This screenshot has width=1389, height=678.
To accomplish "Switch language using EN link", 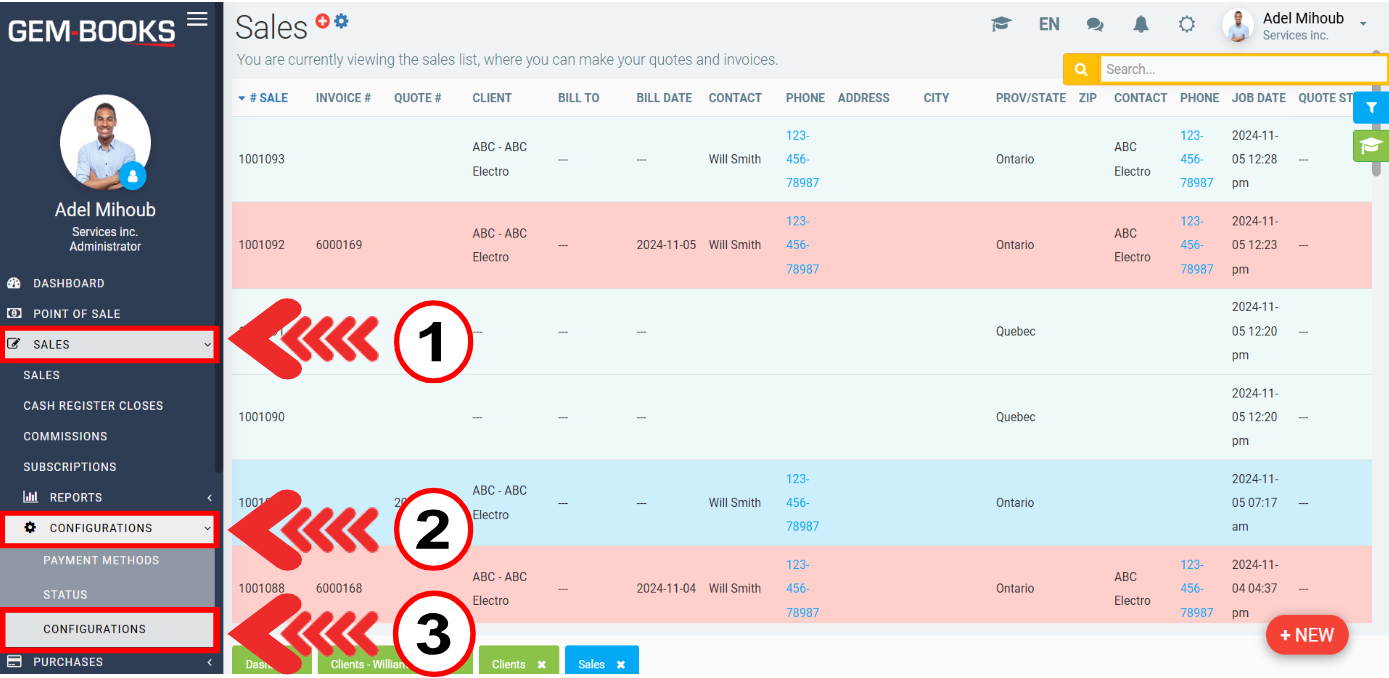I will click(1049, 25).
